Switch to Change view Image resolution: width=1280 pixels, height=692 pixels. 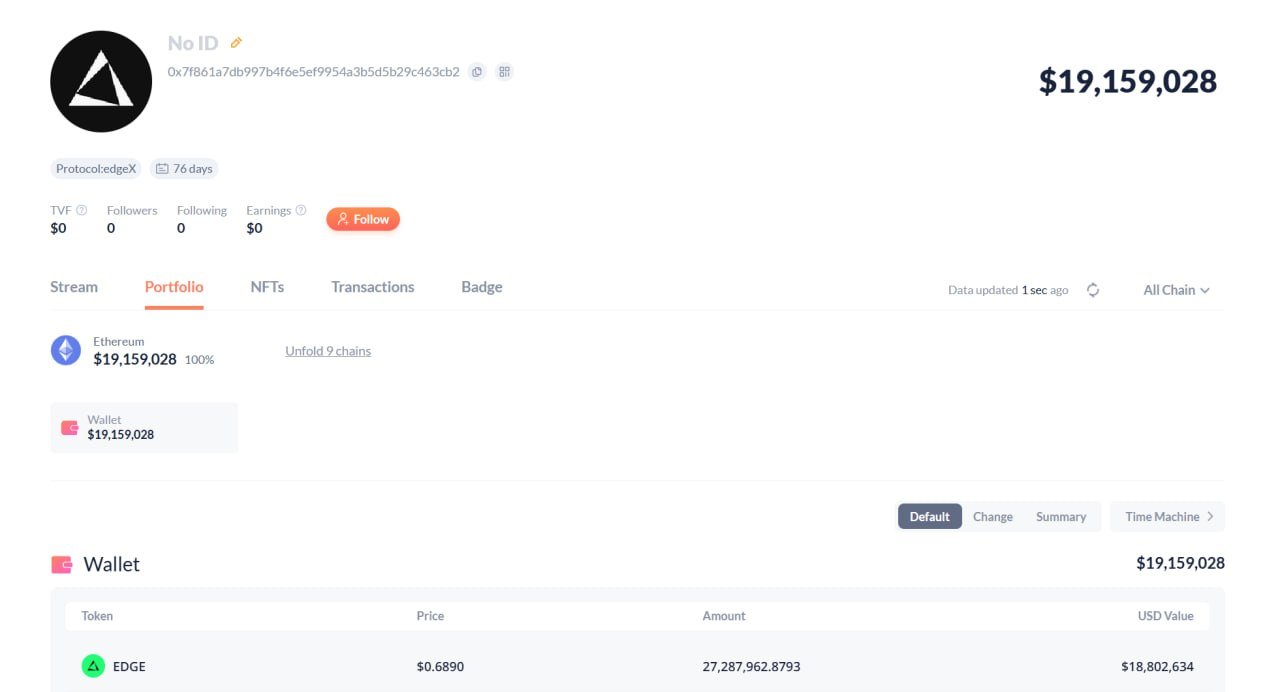click(993, 516)
